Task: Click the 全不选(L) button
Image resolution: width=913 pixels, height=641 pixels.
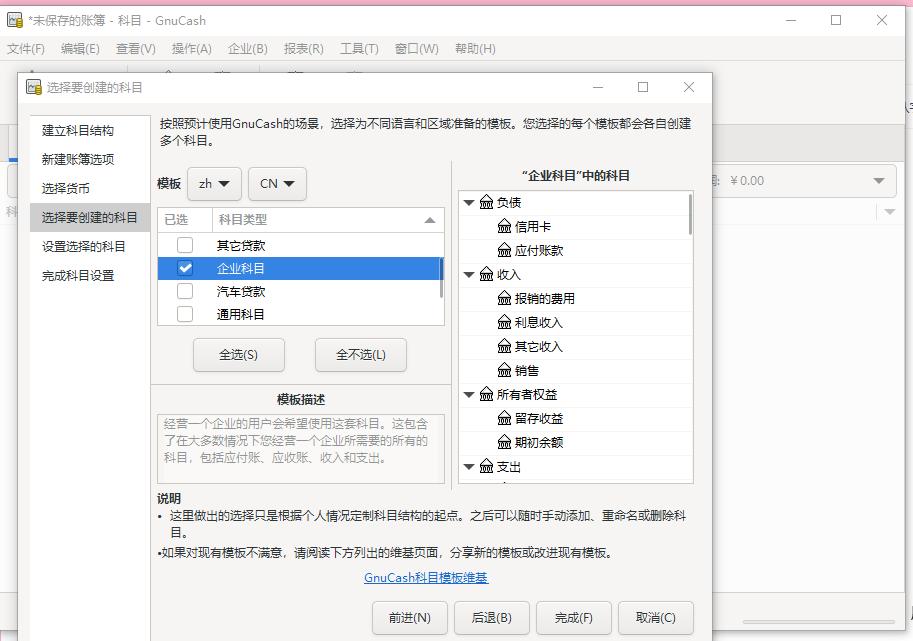Action: click(360, 355)
